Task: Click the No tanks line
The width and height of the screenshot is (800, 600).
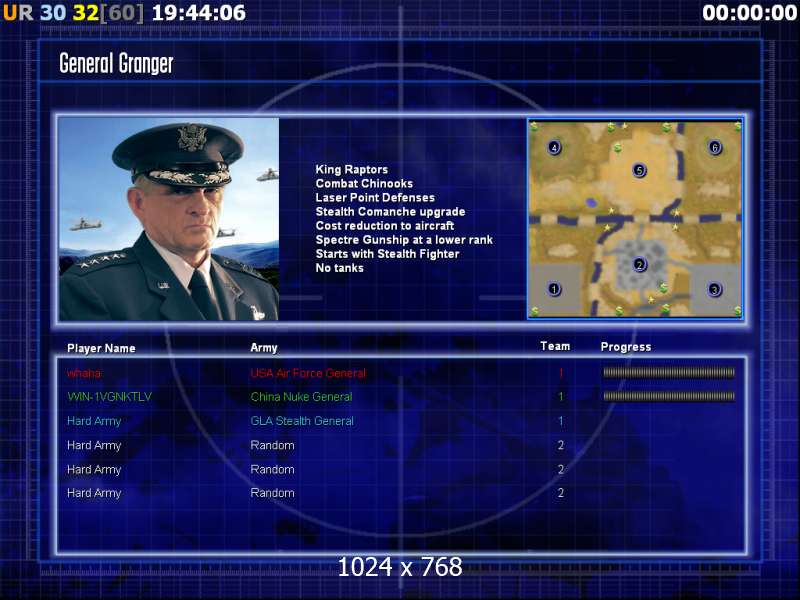Action: (x=339, y=268)
